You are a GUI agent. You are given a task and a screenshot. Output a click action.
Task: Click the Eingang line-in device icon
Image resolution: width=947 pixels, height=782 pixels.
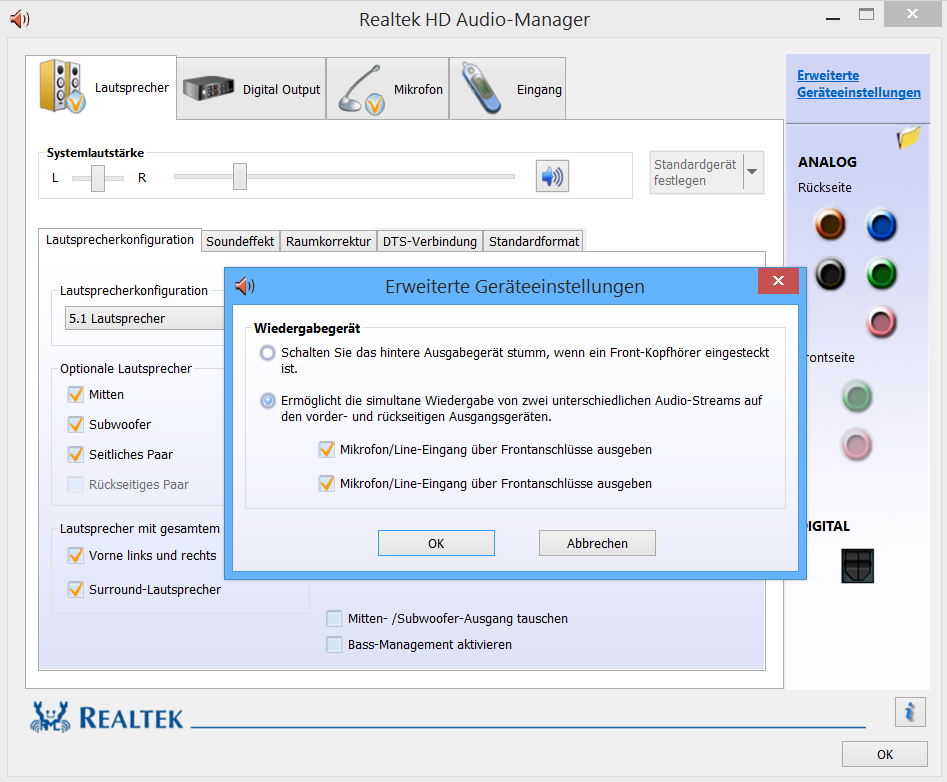481,89
